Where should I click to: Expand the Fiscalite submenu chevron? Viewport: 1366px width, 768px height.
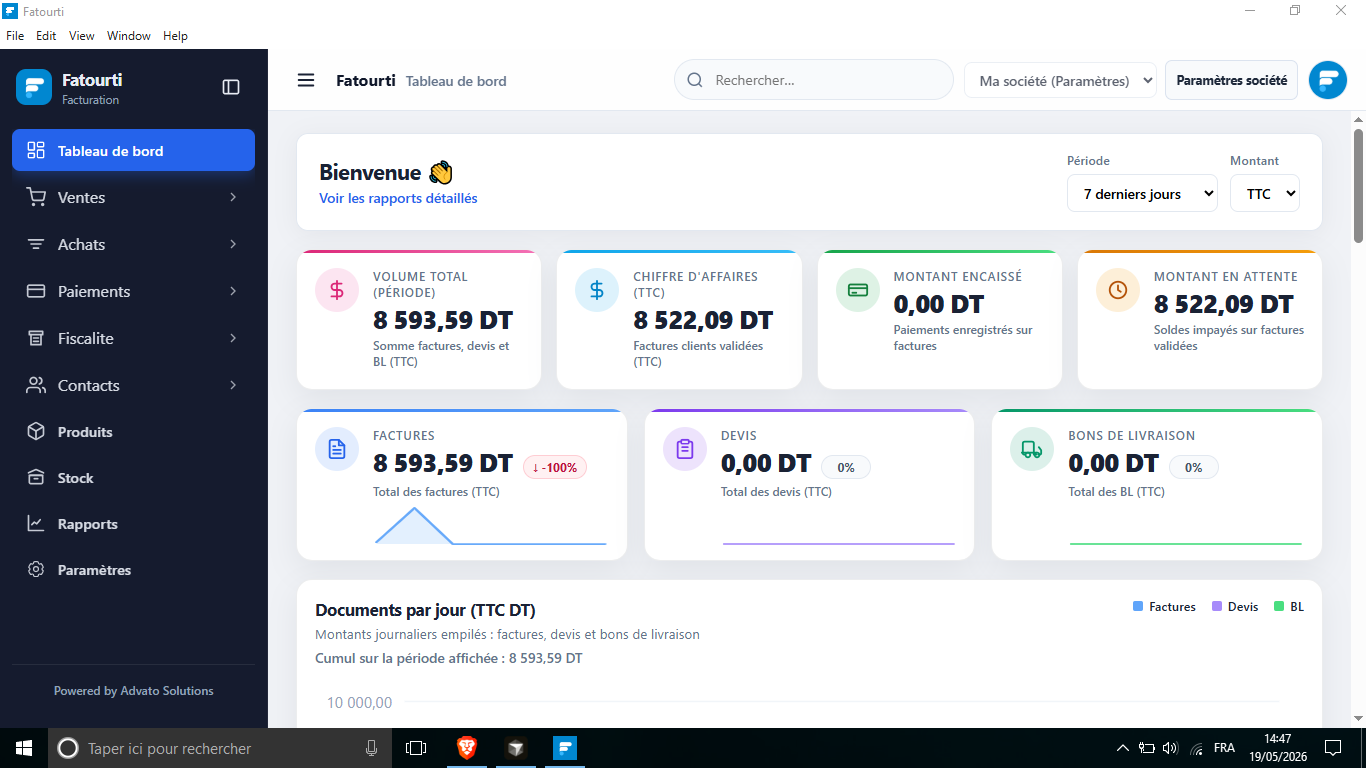233,338
